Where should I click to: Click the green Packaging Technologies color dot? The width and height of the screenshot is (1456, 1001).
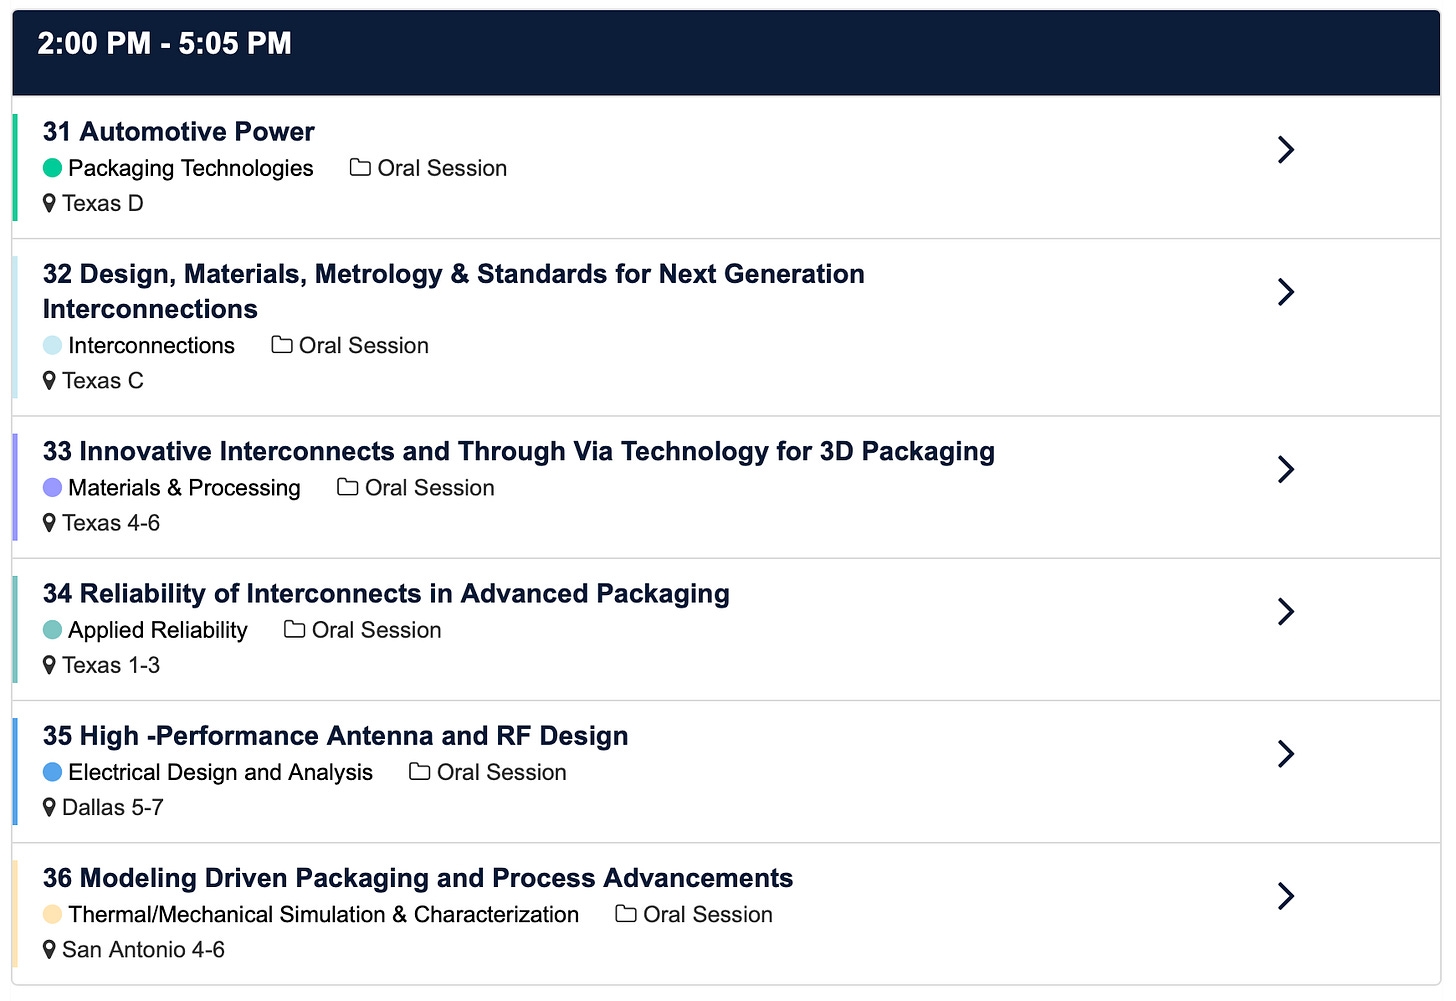pyautogui.click(x=53, y=168)
